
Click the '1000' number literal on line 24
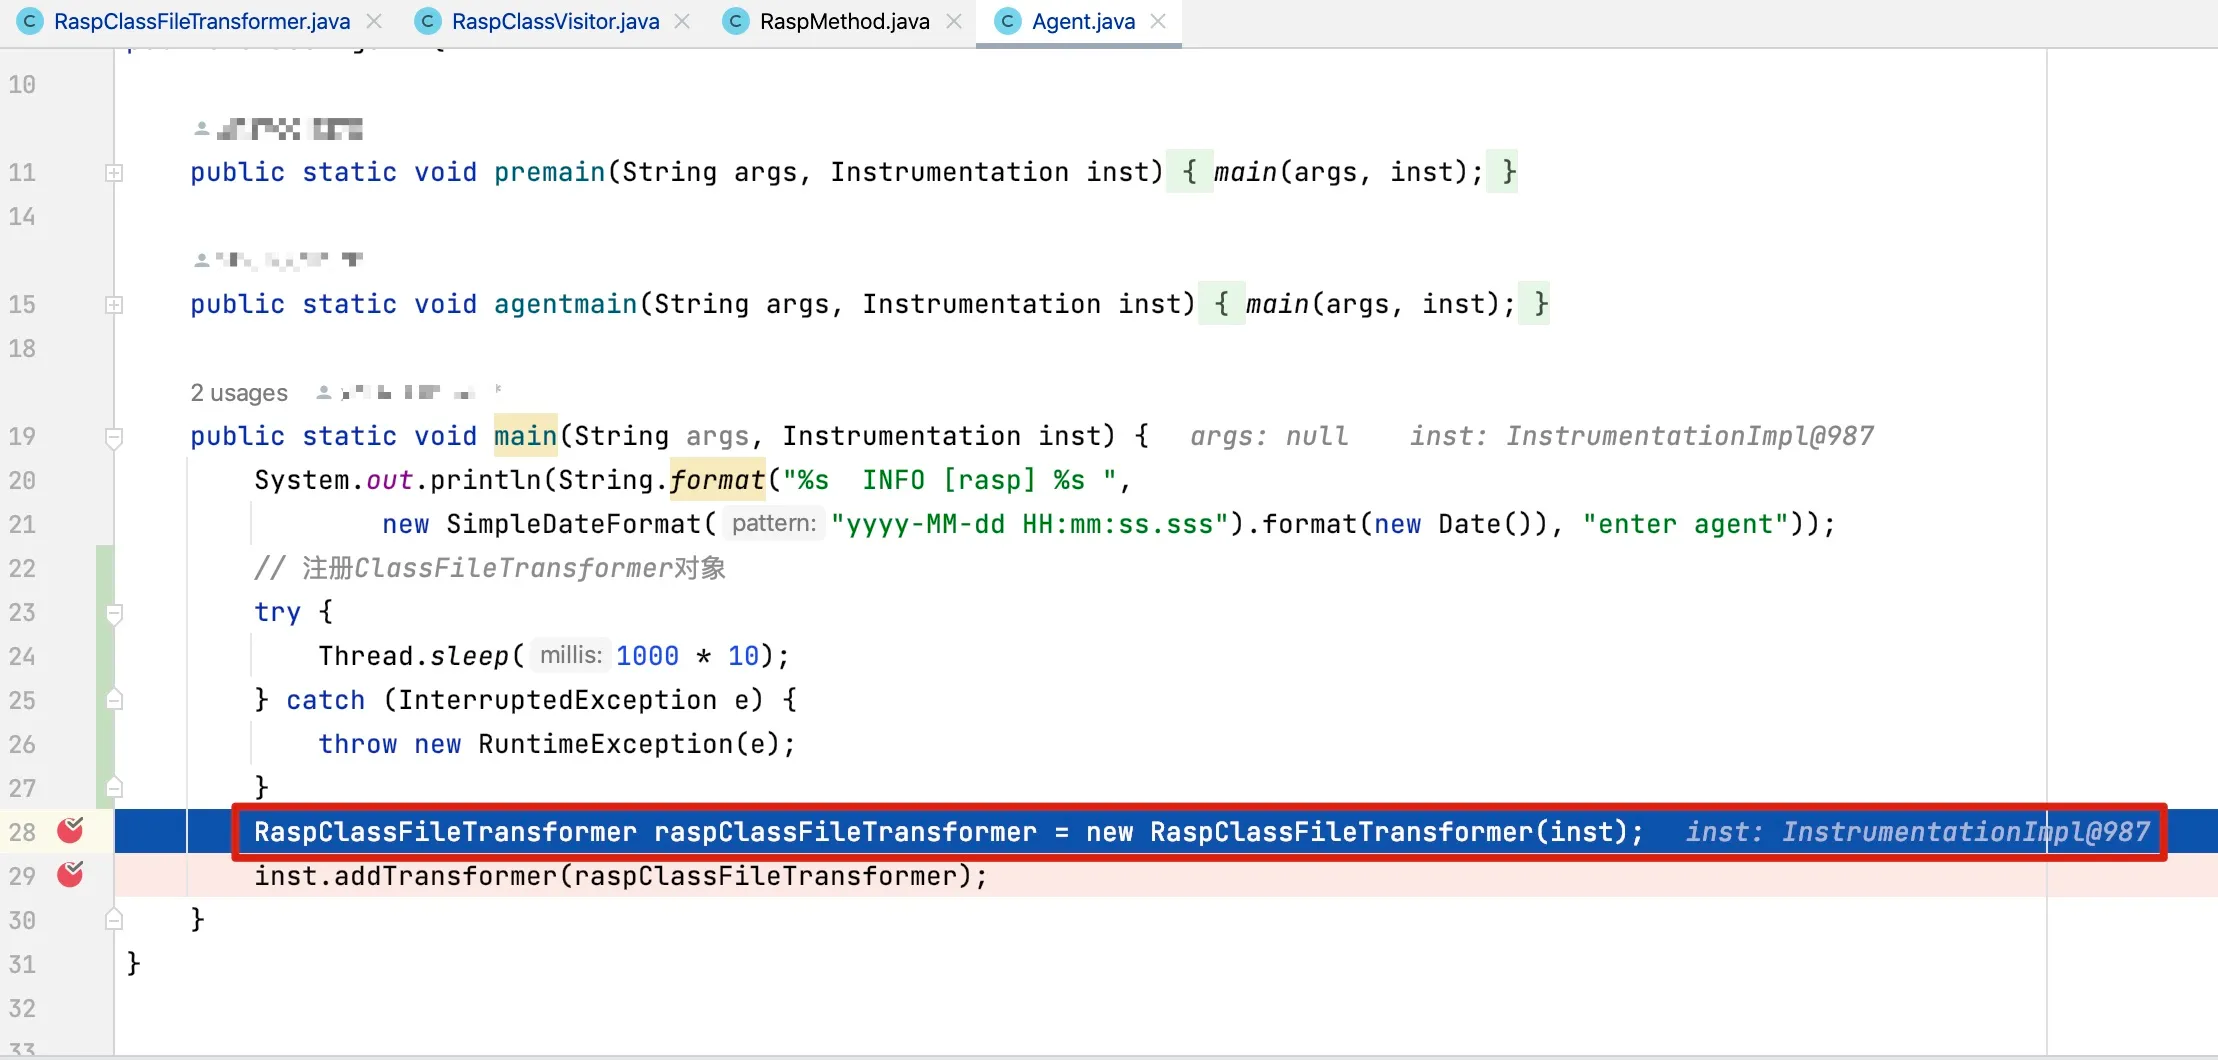coord(647,656)
